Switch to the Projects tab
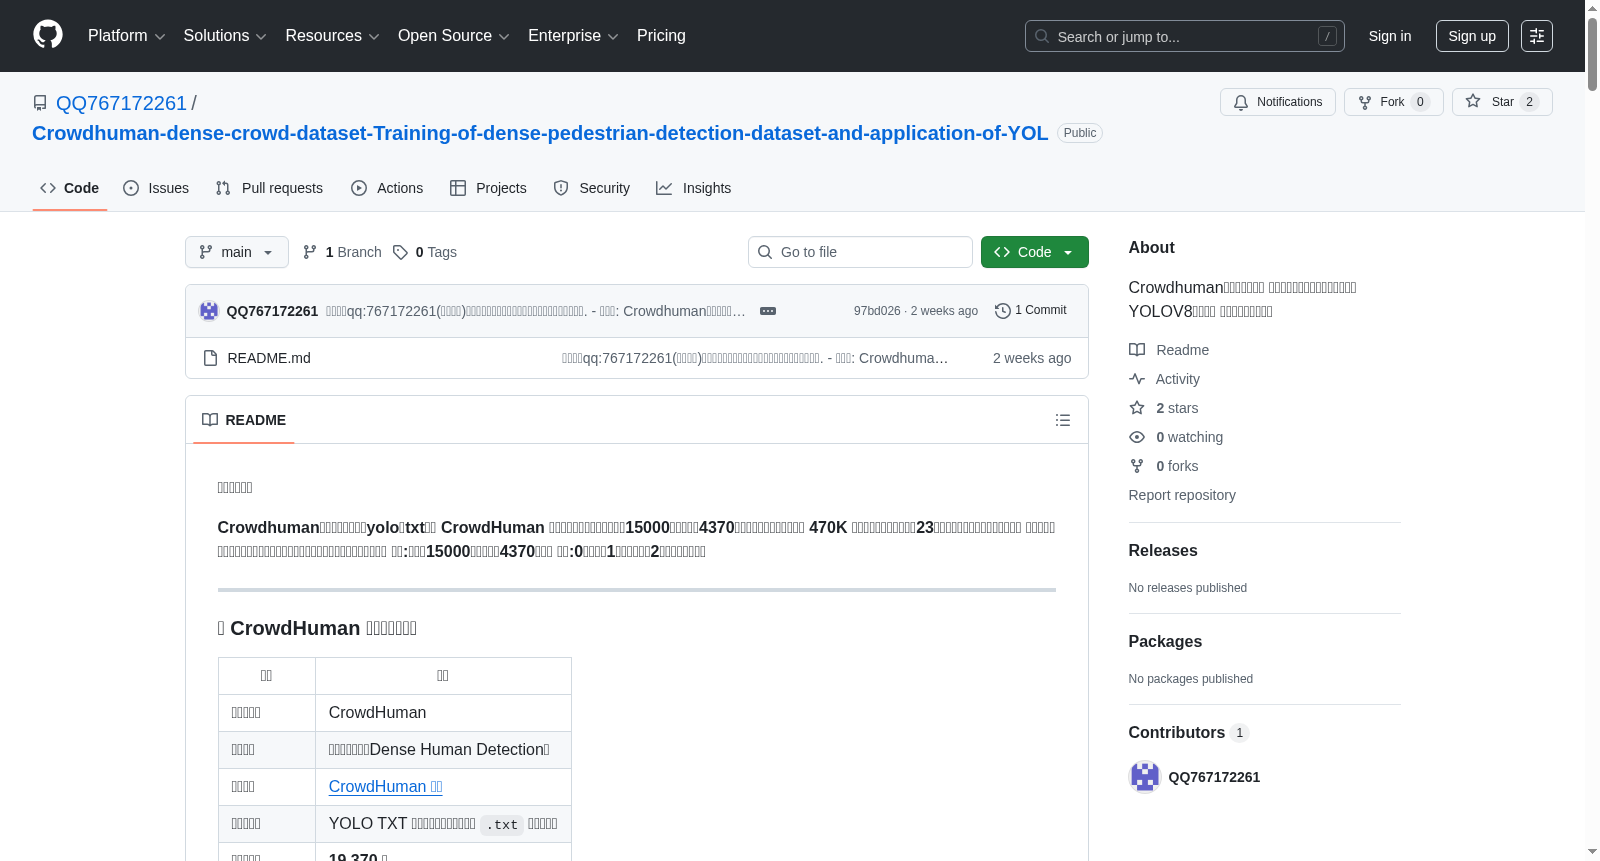The width and height of the screenshot is (1600, 861). (488, 188)
